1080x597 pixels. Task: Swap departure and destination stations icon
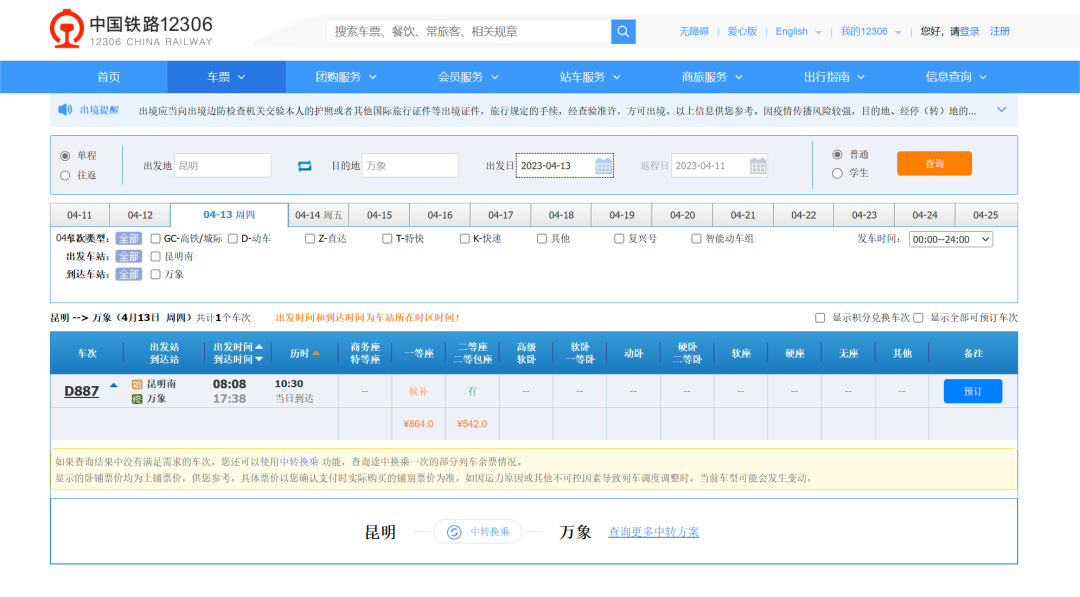pos(304,166)
